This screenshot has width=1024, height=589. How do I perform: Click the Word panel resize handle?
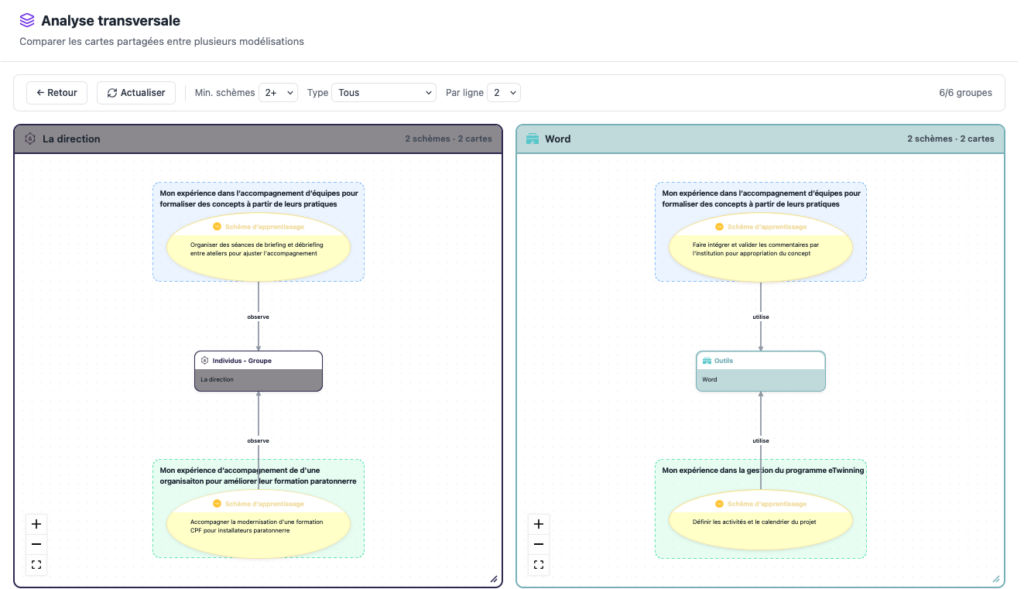tap(996, 579)
